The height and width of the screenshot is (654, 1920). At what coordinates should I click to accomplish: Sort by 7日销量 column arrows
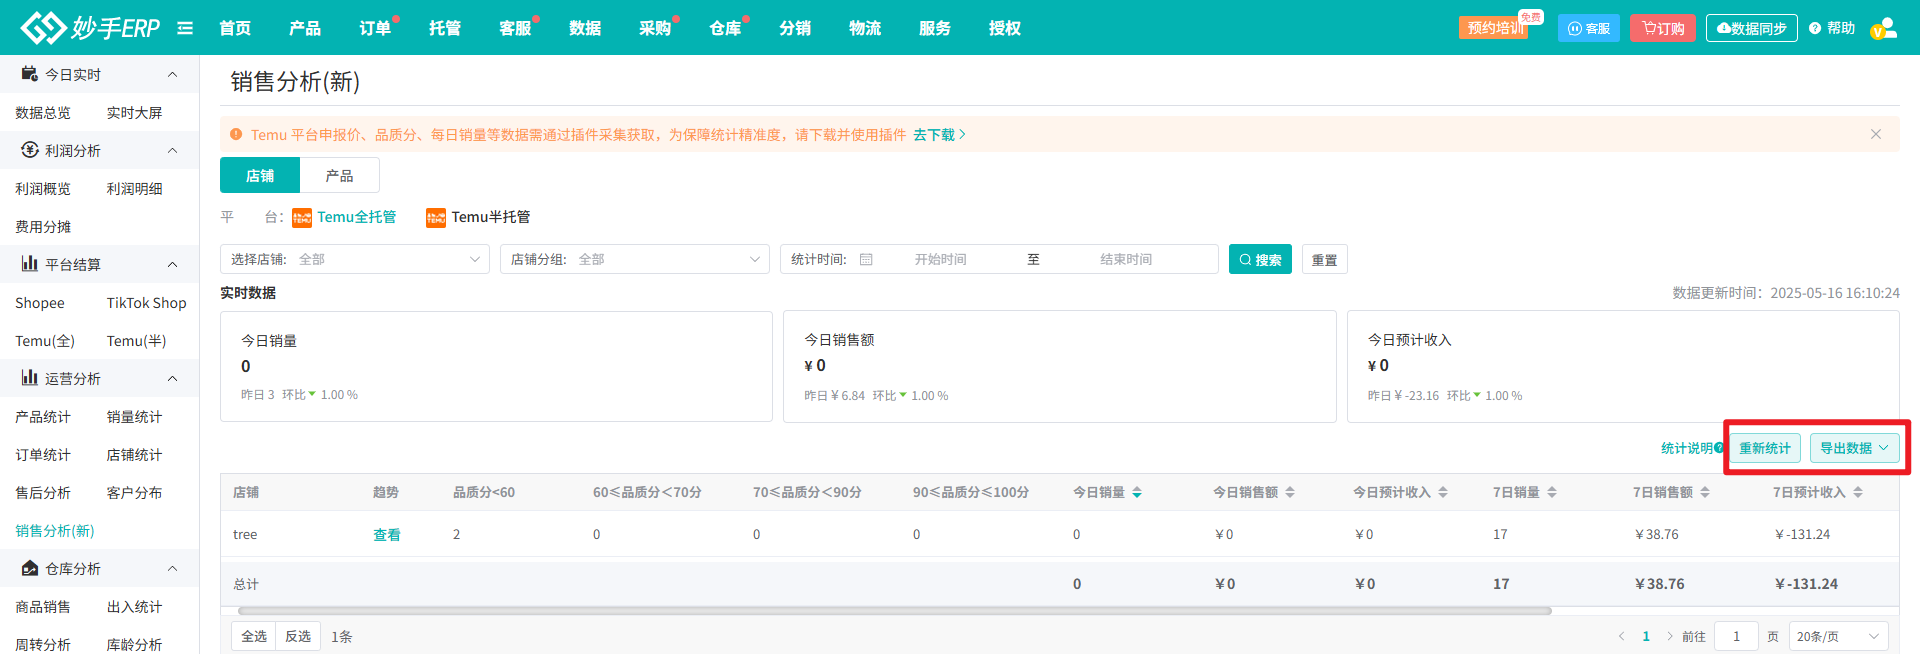pyautogui.click(x=1552, y=492)
